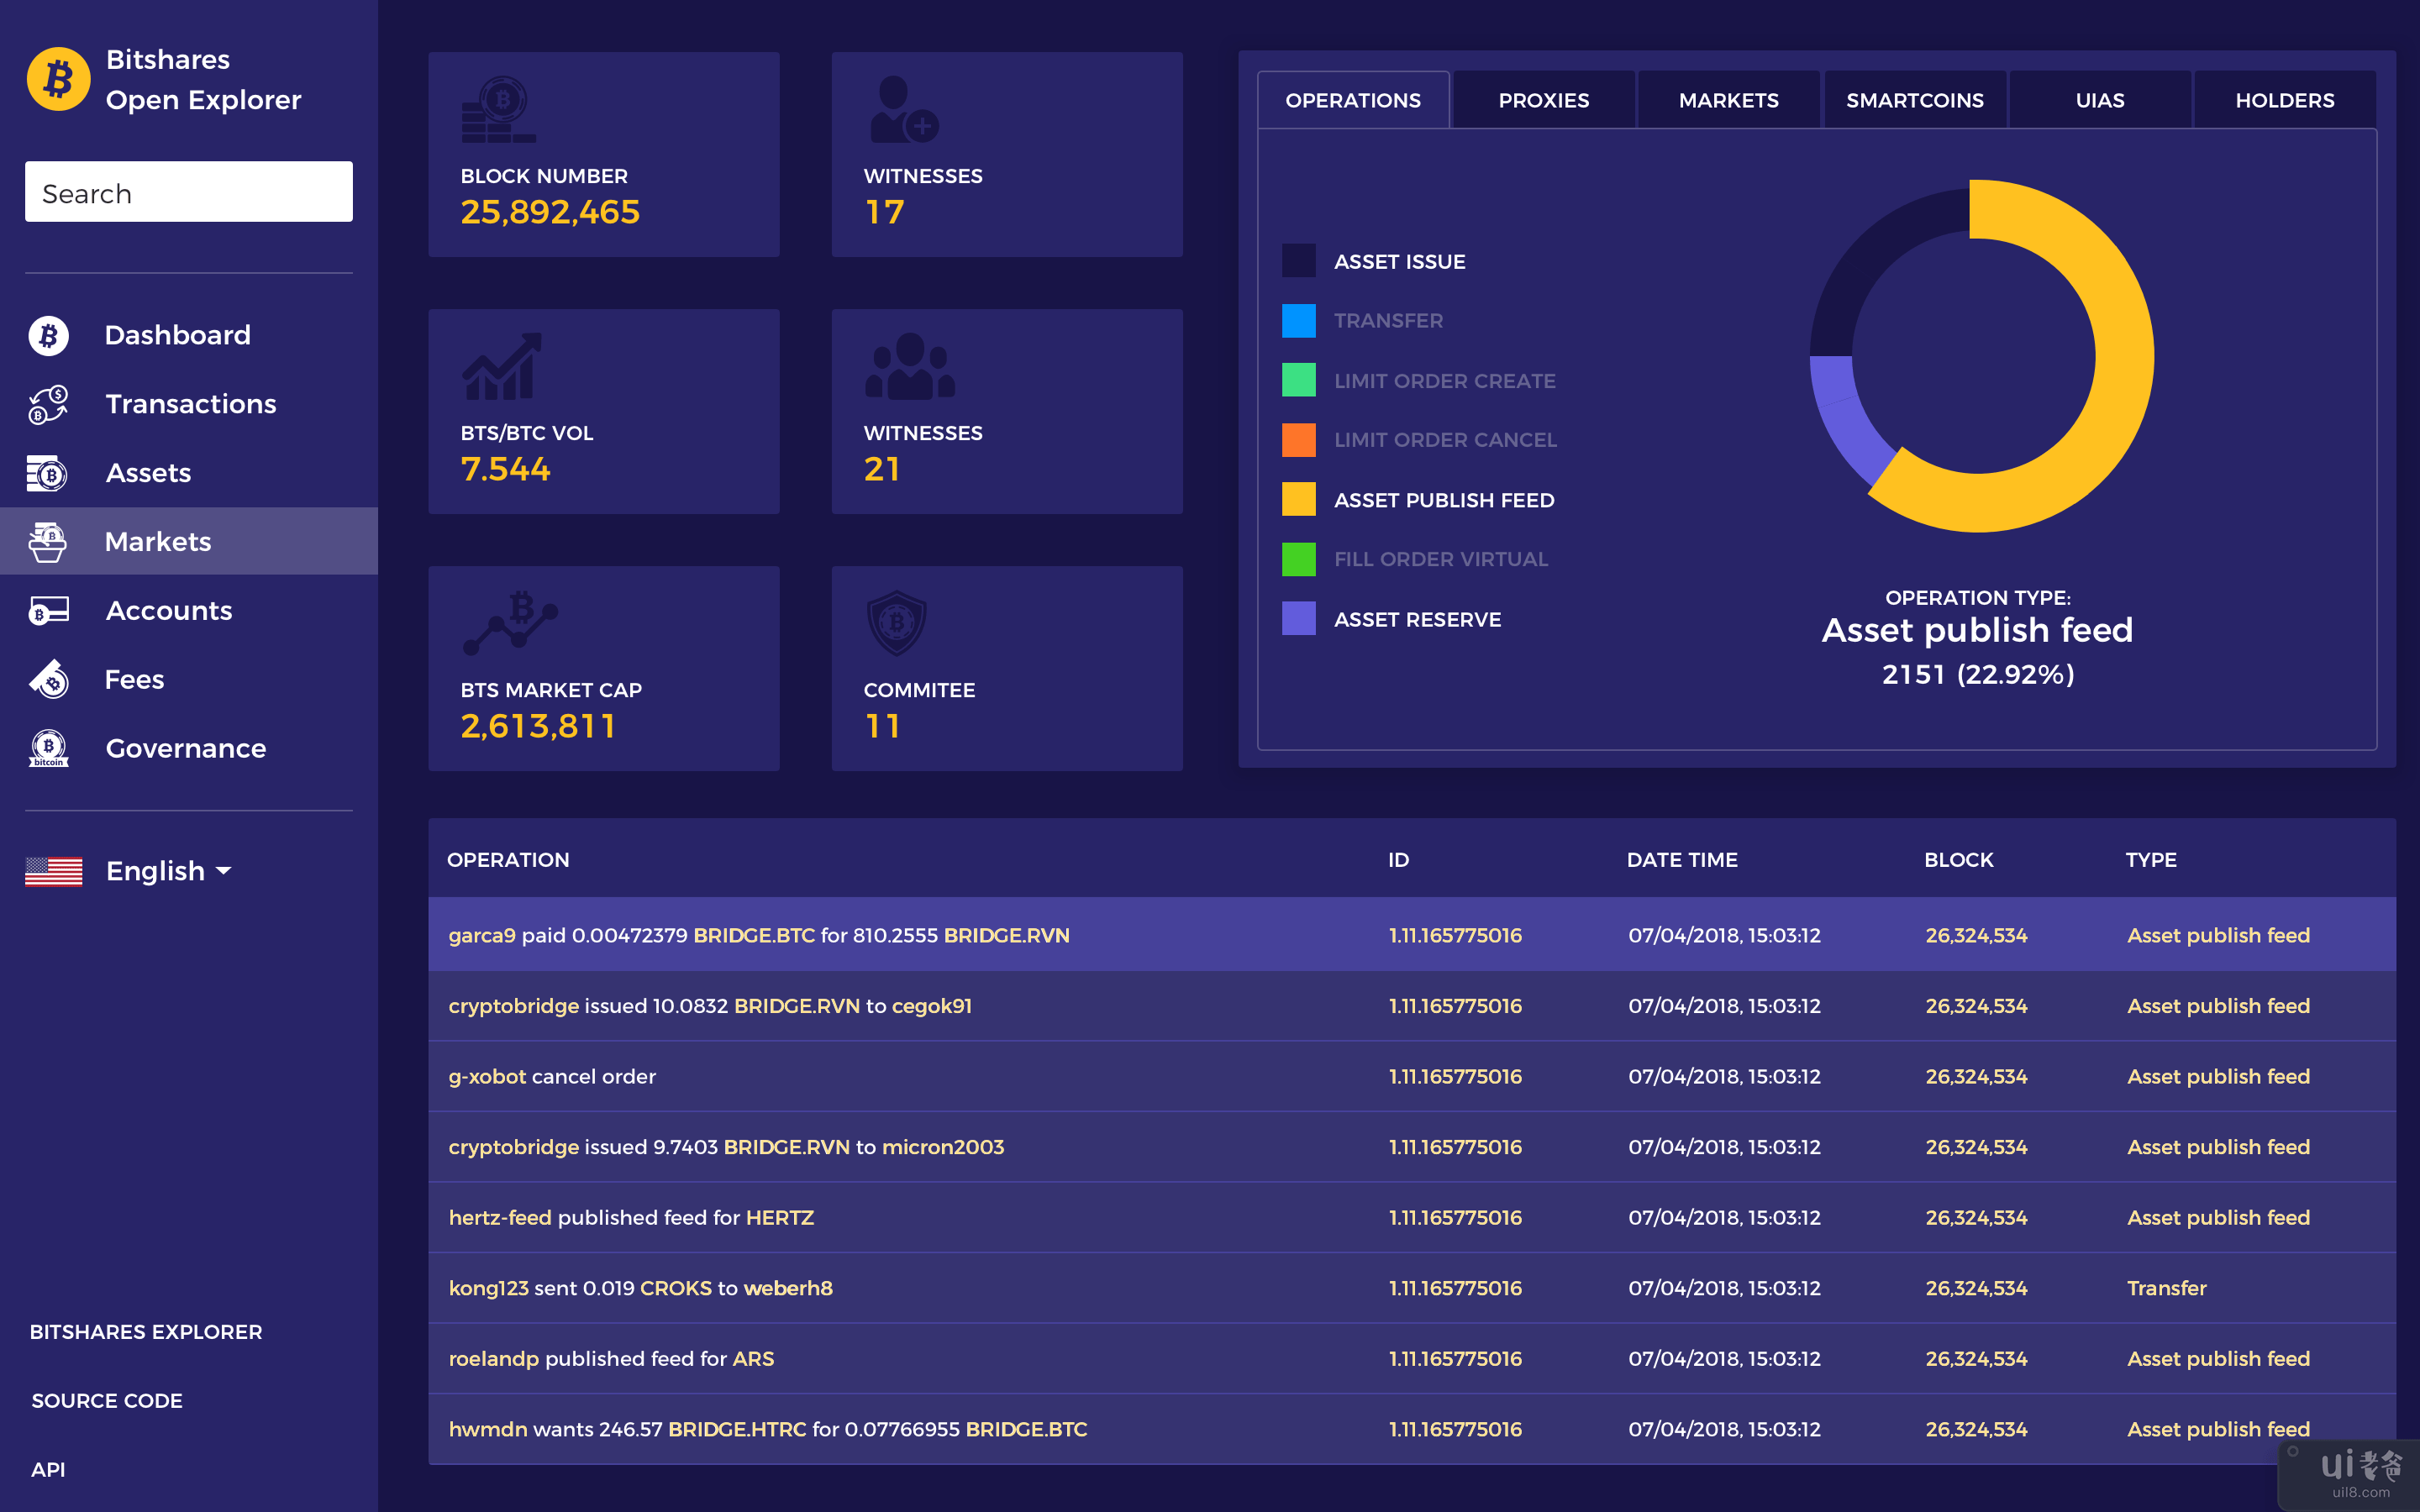The width and height of the screenshot is (2420, 1512).
Task: Open Transactions in the sidebar
Action: pos(191,404)
